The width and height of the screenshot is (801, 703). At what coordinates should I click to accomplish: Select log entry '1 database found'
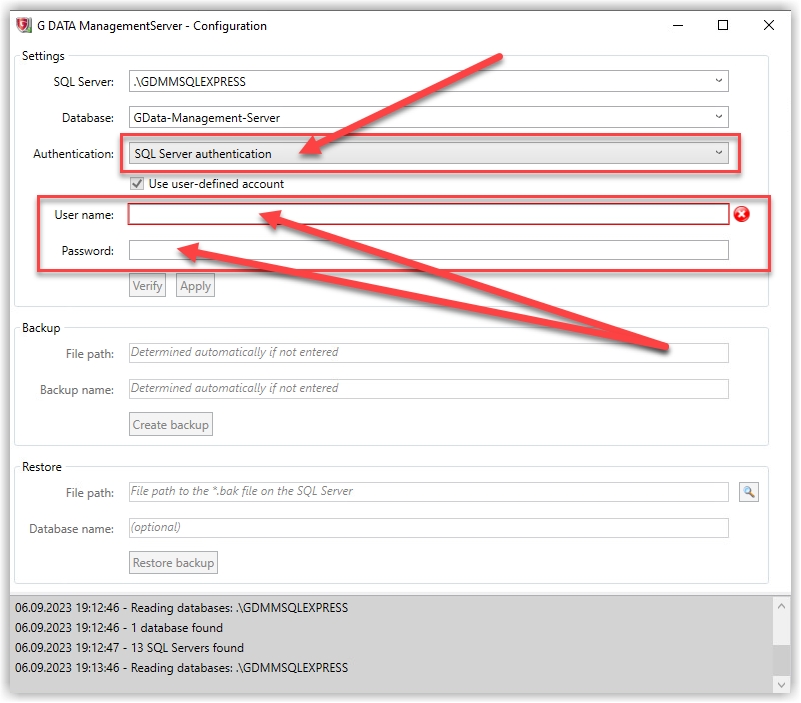pyautogui.click(x=119, y=627)
